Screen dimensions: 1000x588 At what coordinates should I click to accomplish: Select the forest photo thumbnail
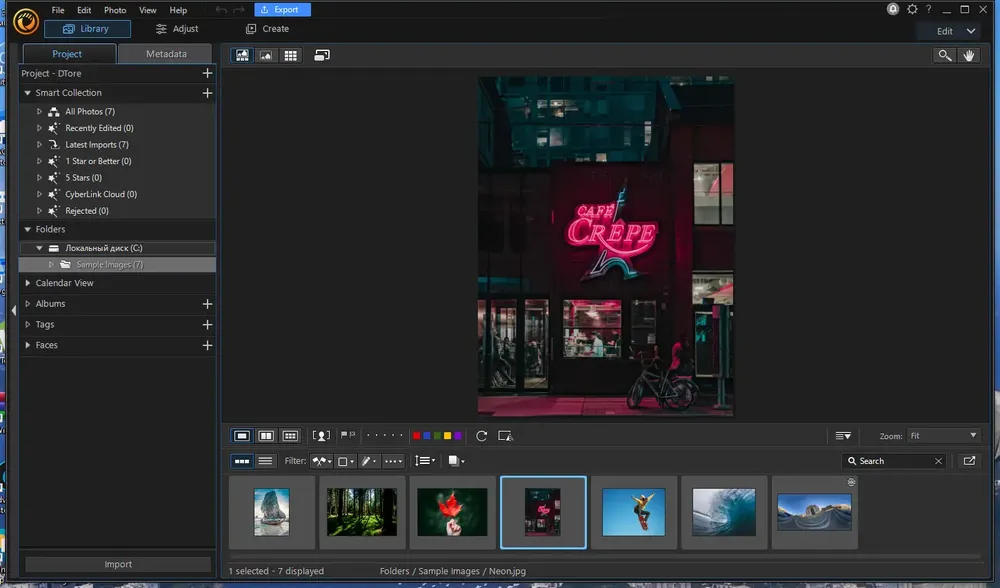tap(362, 512)
